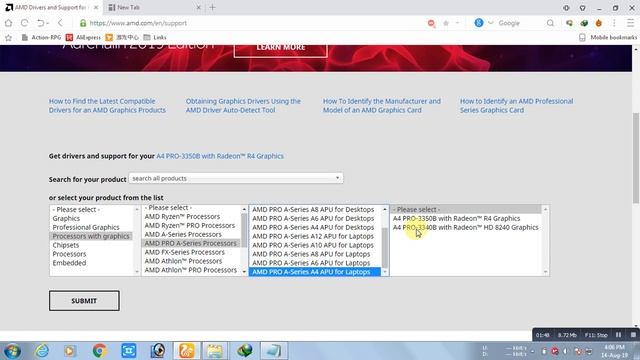Go to browser home page
Viewport: 640px width, 360px height.
point(8,23)
